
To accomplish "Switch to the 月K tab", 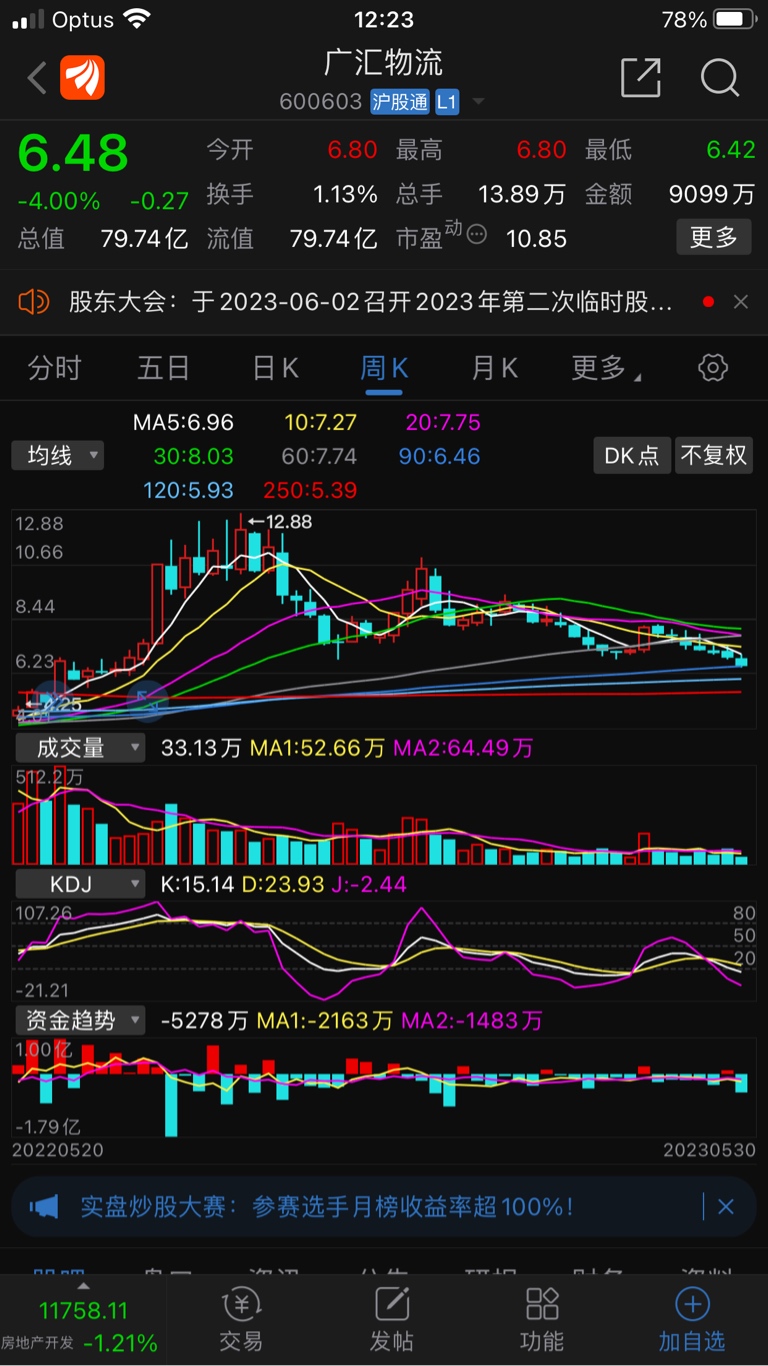I will pos(494,368).
